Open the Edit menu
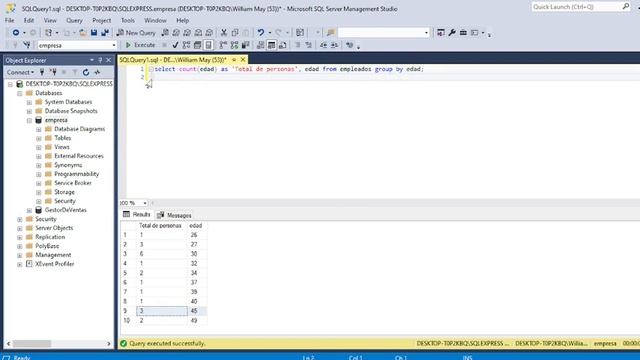 tap(29, 20)
